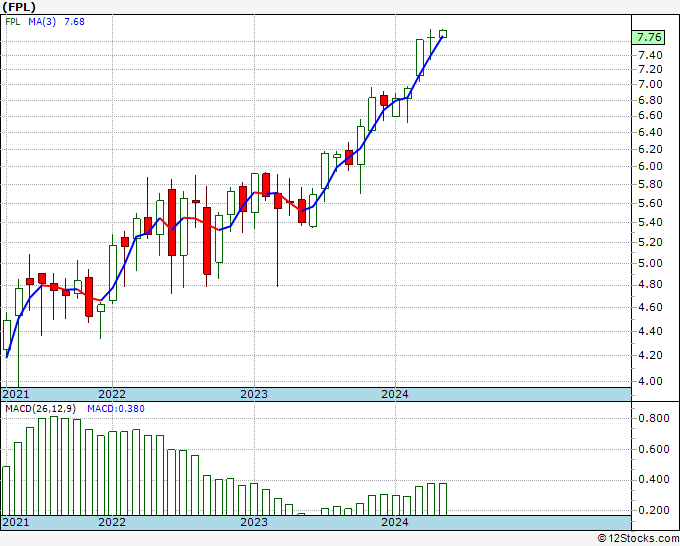Screen dimensions: 680x546
Task: Click 2023 on the price chart time axis
Action: point(254,394)
